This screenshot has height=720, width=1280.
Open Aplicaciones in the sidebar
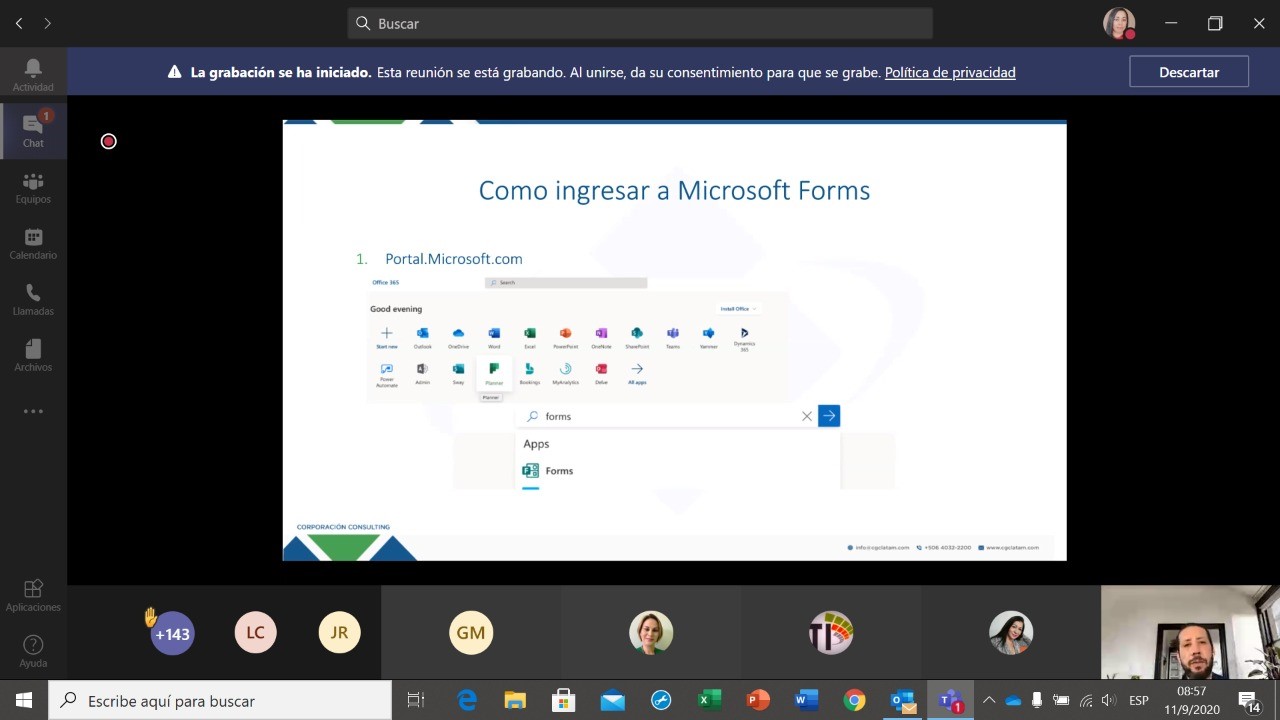[33, 595]
